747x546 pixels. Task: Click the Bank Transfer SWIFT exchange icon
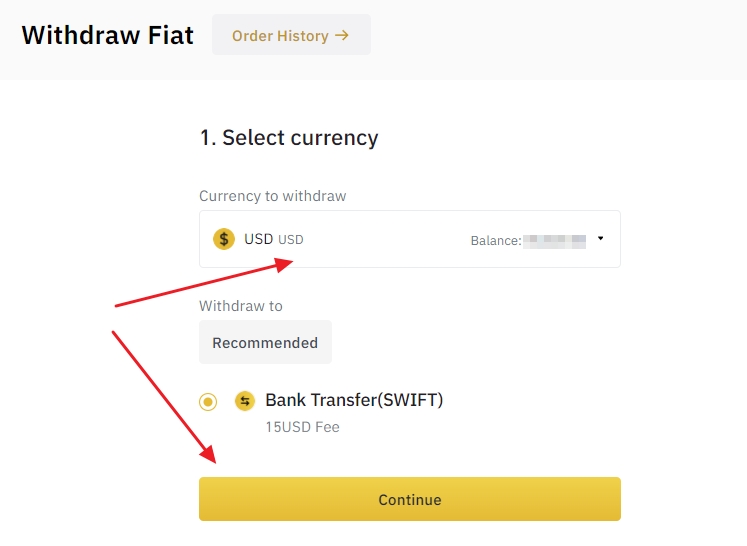[244, 401]
